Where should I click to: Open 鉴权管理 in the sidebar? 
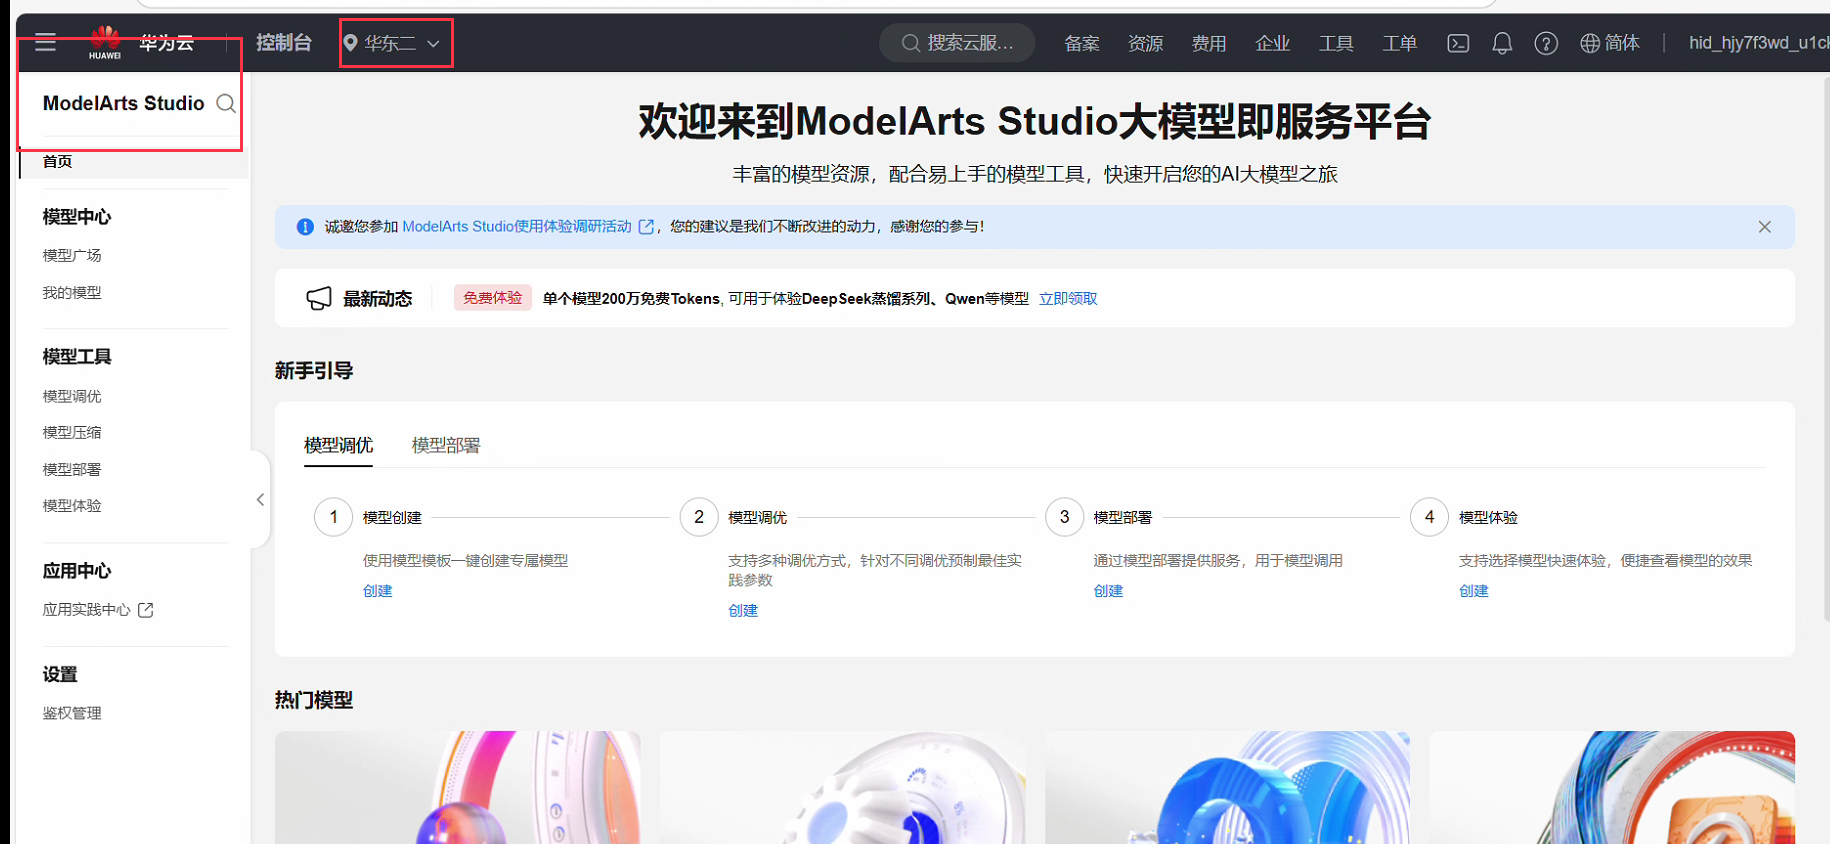72,713
